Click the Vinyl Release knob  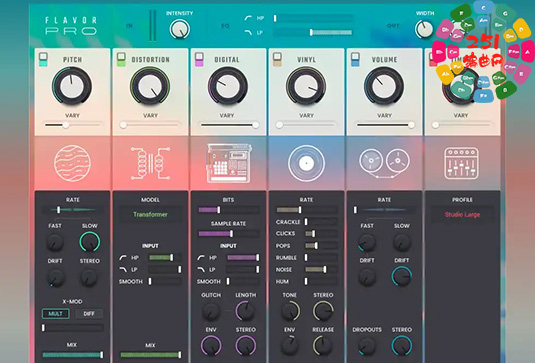[323, 345]
